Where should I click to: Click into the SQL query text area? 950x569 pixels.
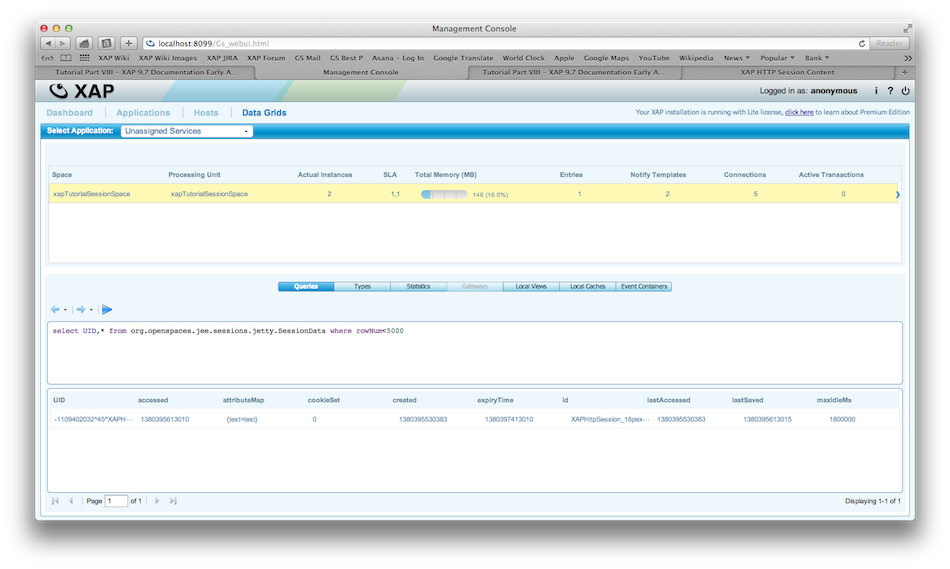pos(475,353)
